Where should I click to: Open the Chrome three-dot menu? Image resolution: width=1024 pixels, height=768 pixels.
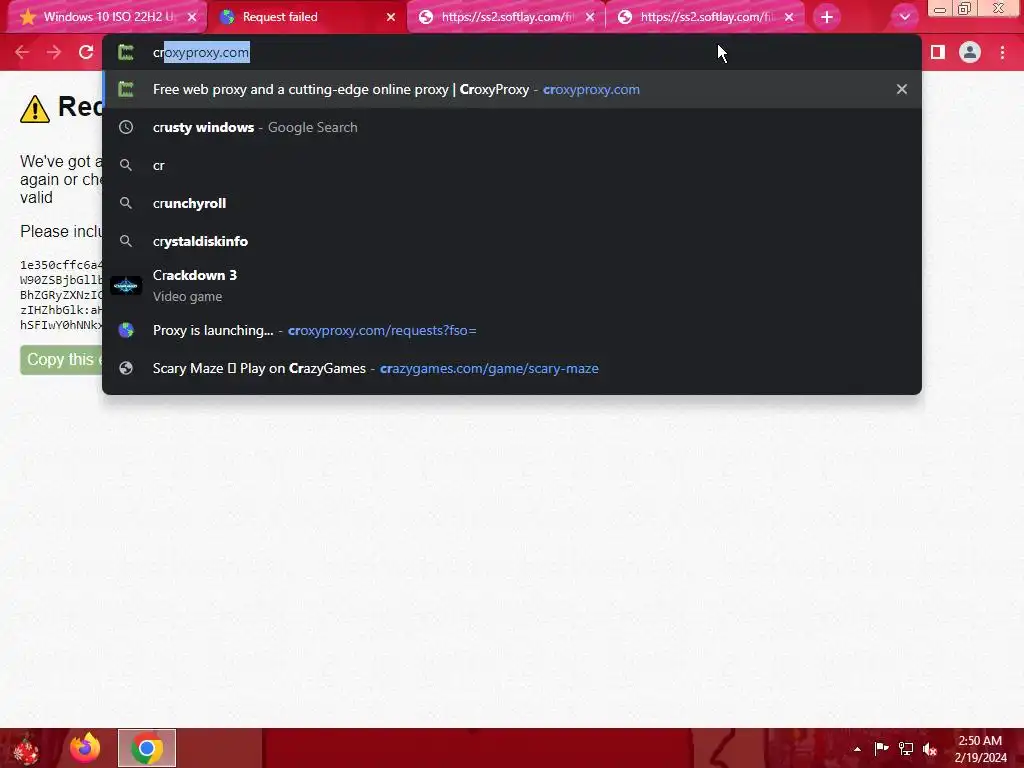[1002, 52]
